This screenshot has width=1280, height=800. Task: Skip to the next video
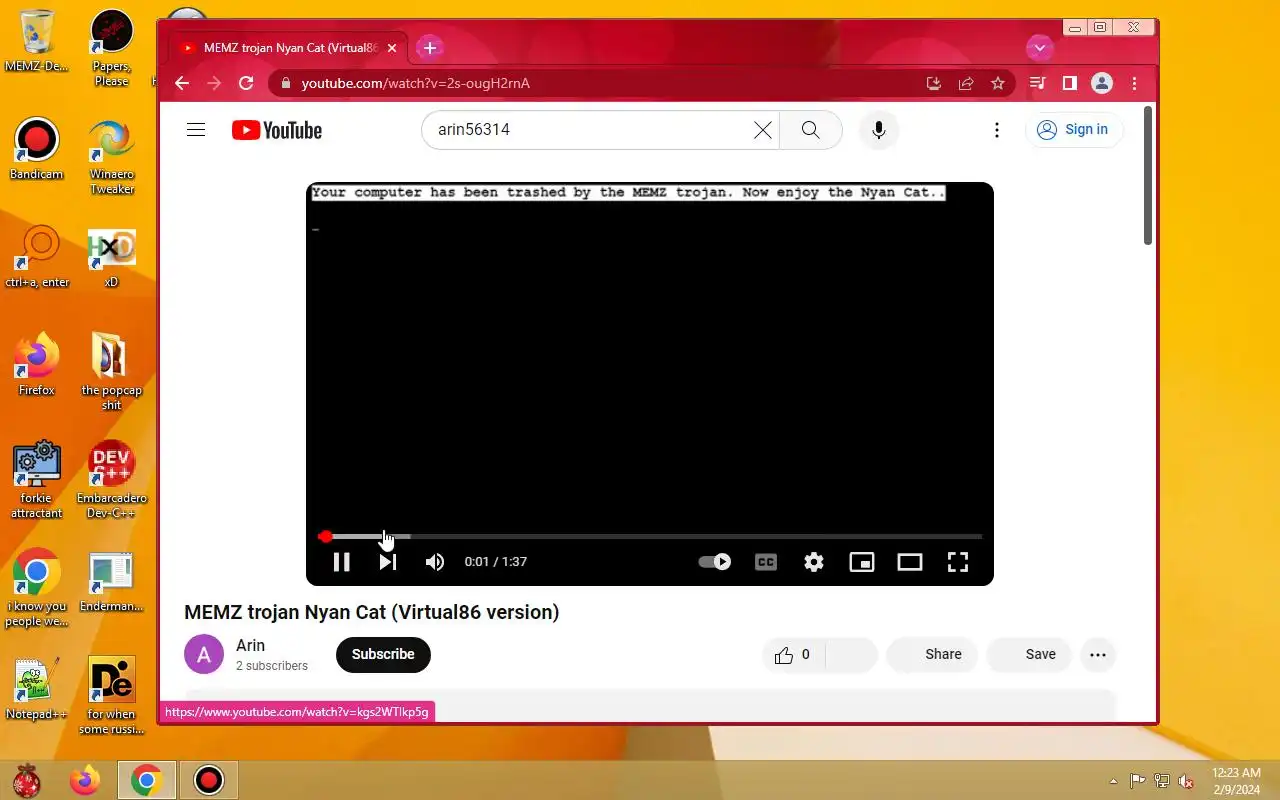click(387, 562)
